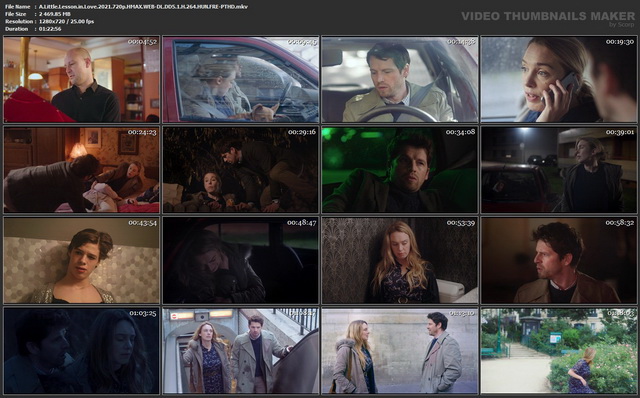Image resolution: width=640 pixels, height=398 pixels.
Task: Select the 00:58:32 man profile thumbnail
Action: 559,260
